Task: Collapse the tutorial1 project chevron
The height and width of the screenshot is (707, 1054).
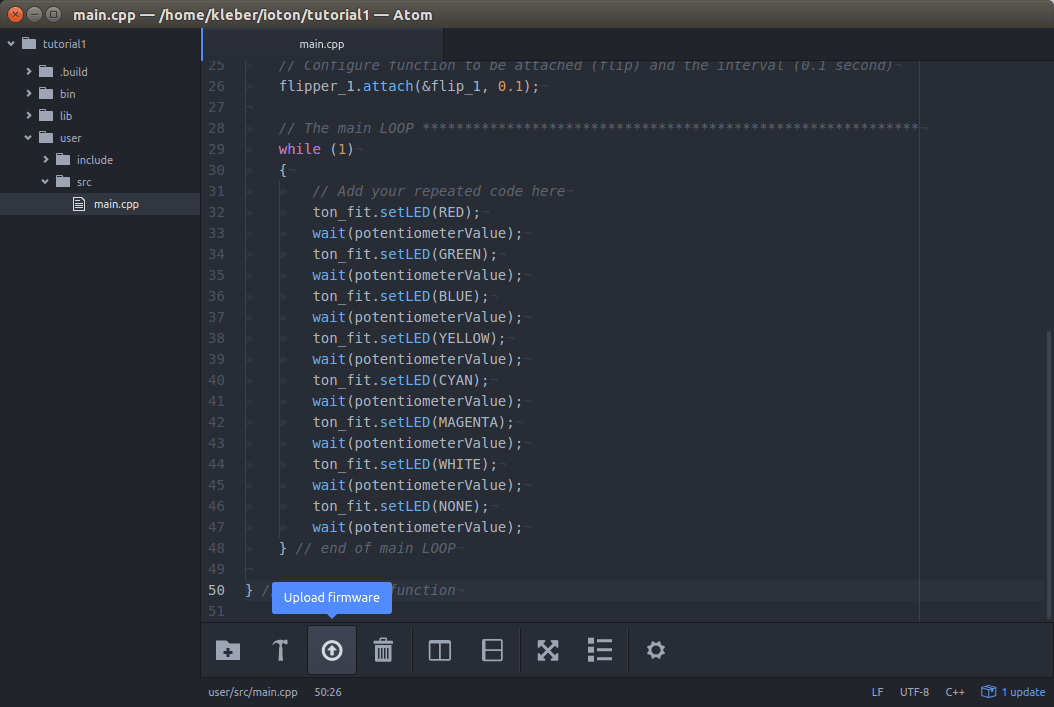Action: (x=11, y=44)
